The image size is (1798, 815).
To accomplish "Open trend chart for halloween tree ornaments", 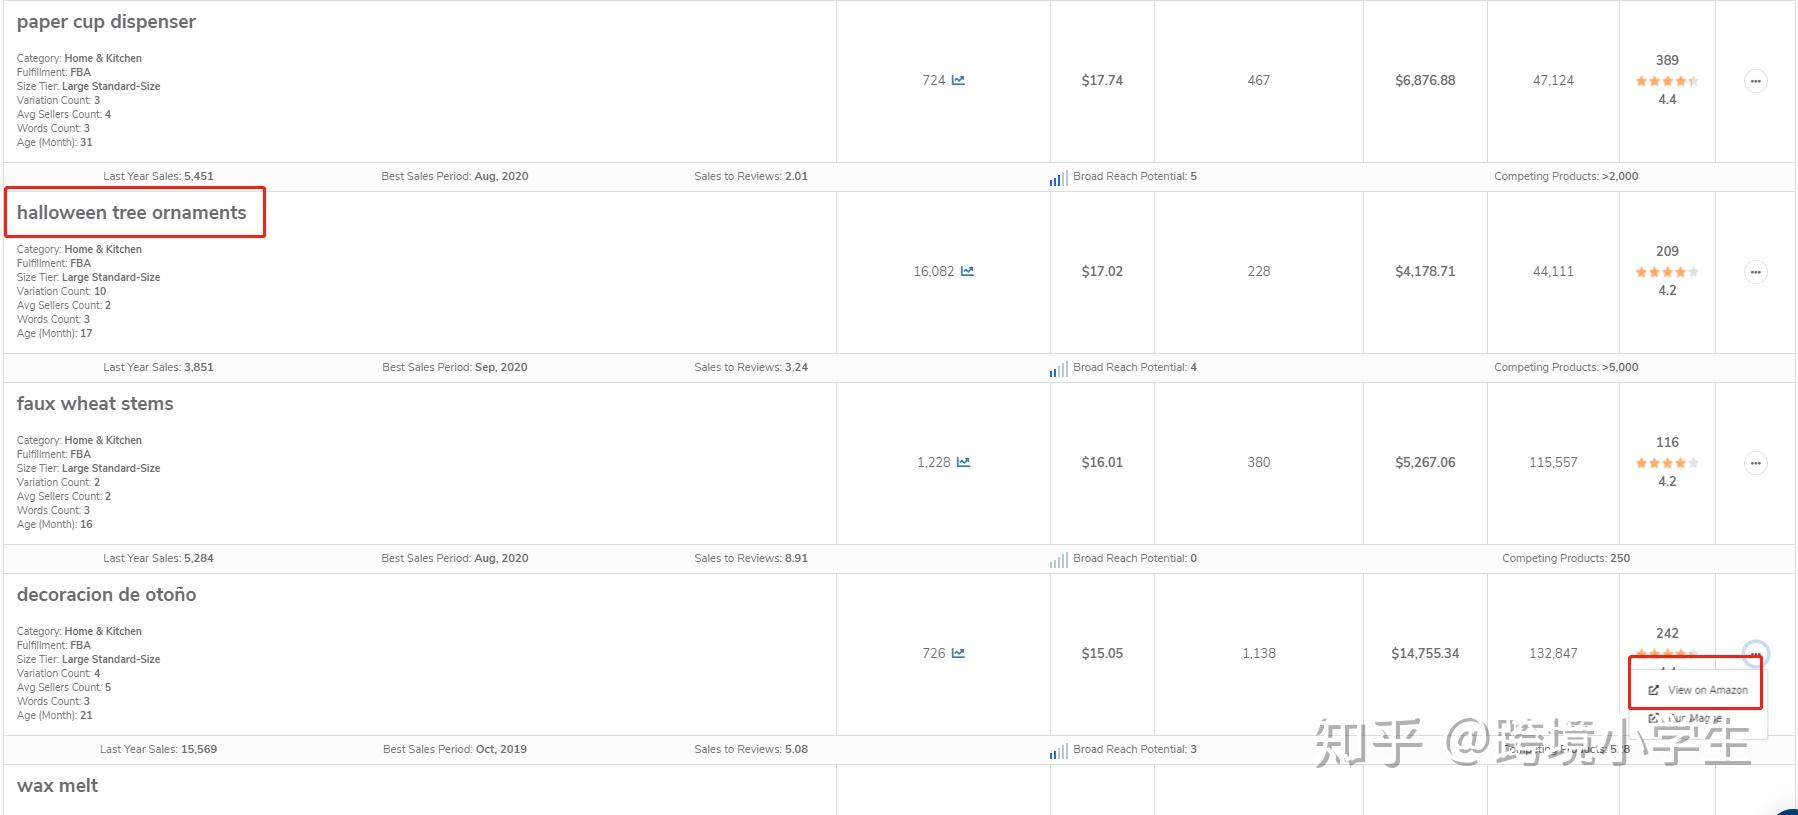I will point(967,271).
